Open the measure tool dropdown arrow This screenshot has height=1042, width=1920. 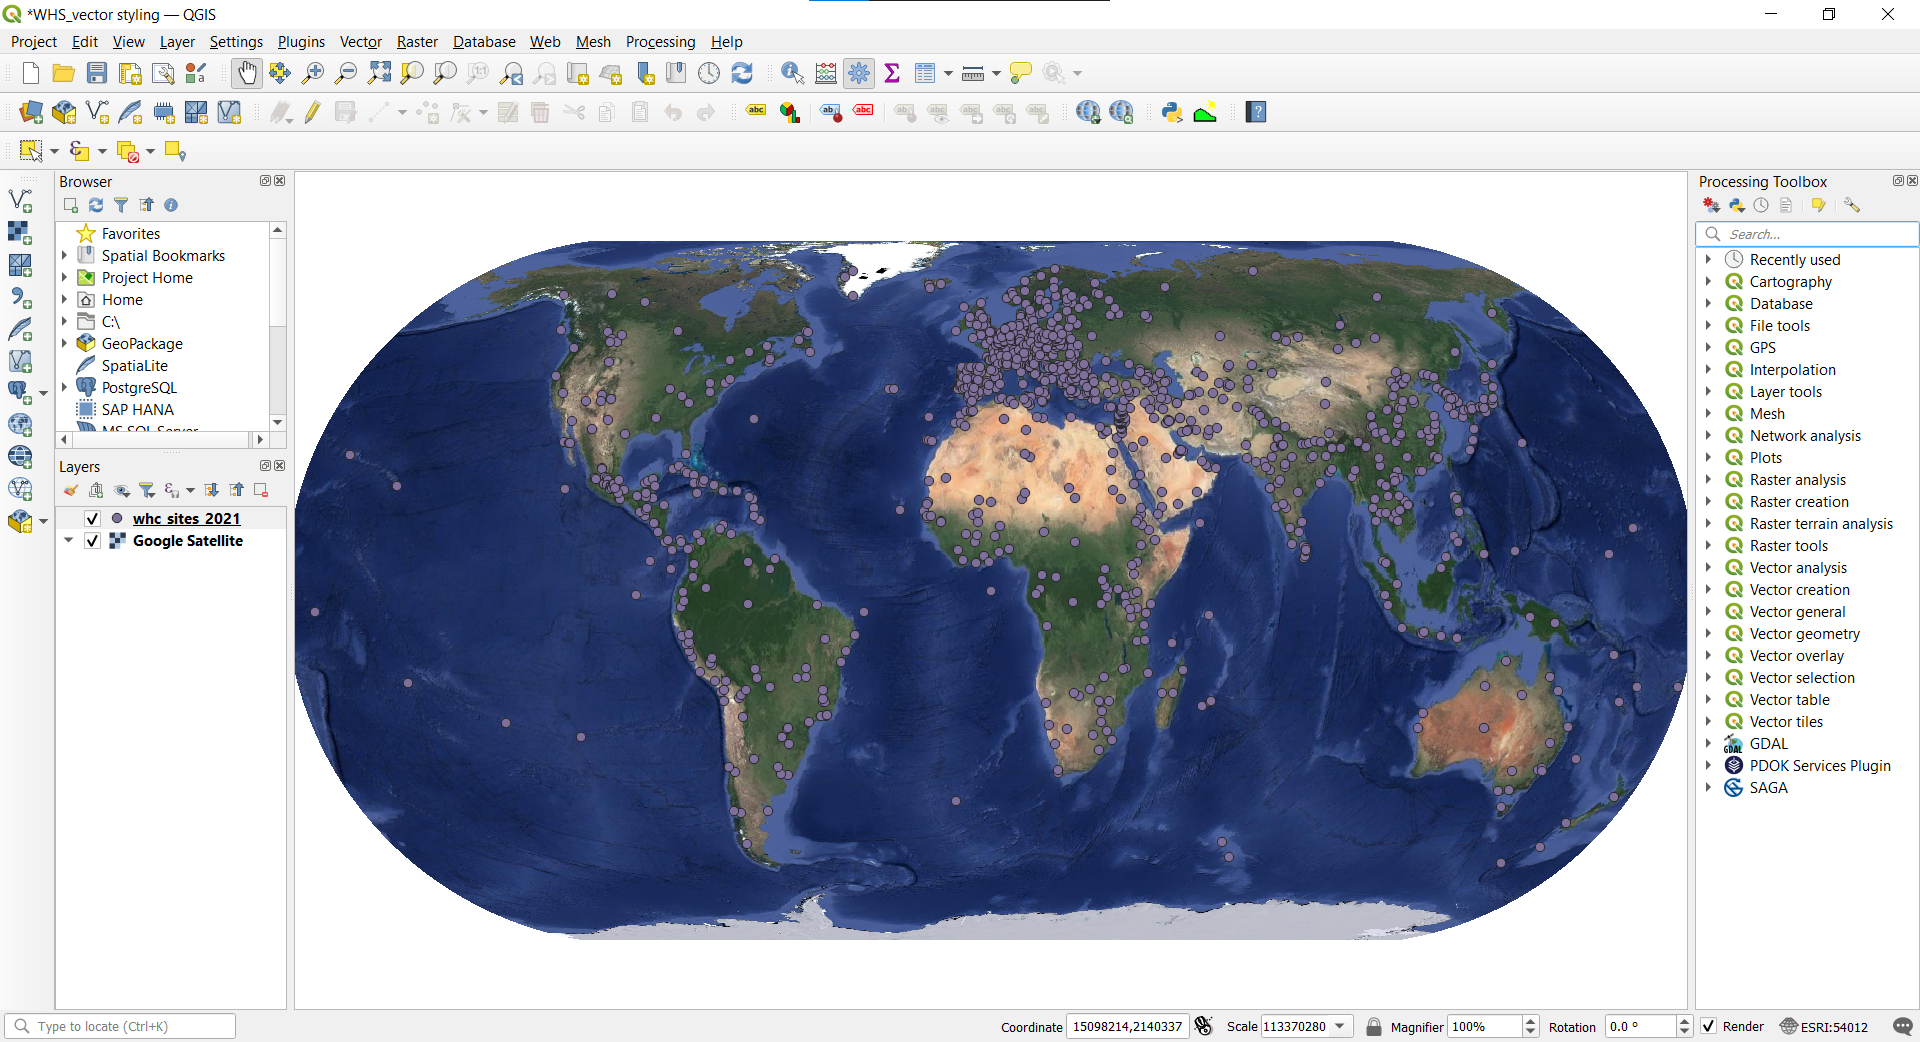pyautogui.click(x=996, y=74)
